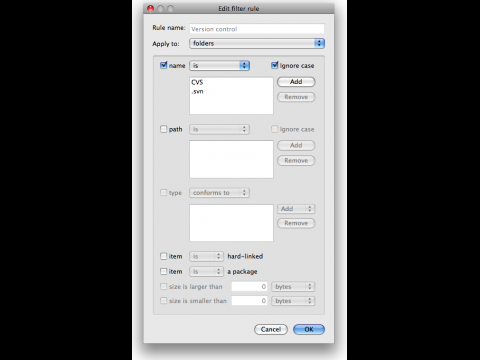The image size is (480, 360).
Task: Toggle Ignore case for path
Action: pos(274,129)
